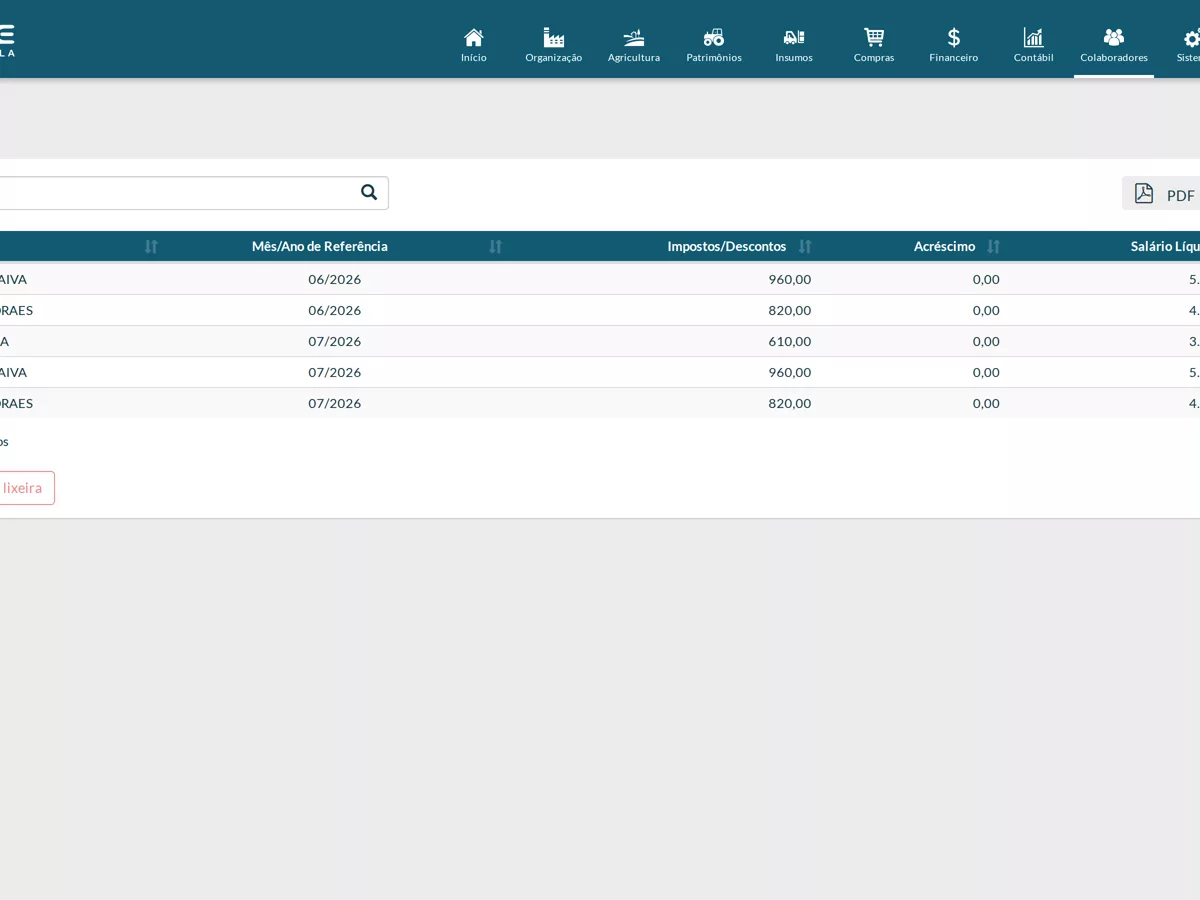Click the magnifier search icon
1200x900 pixels.
pyautogui.click(x=369, y=192)
